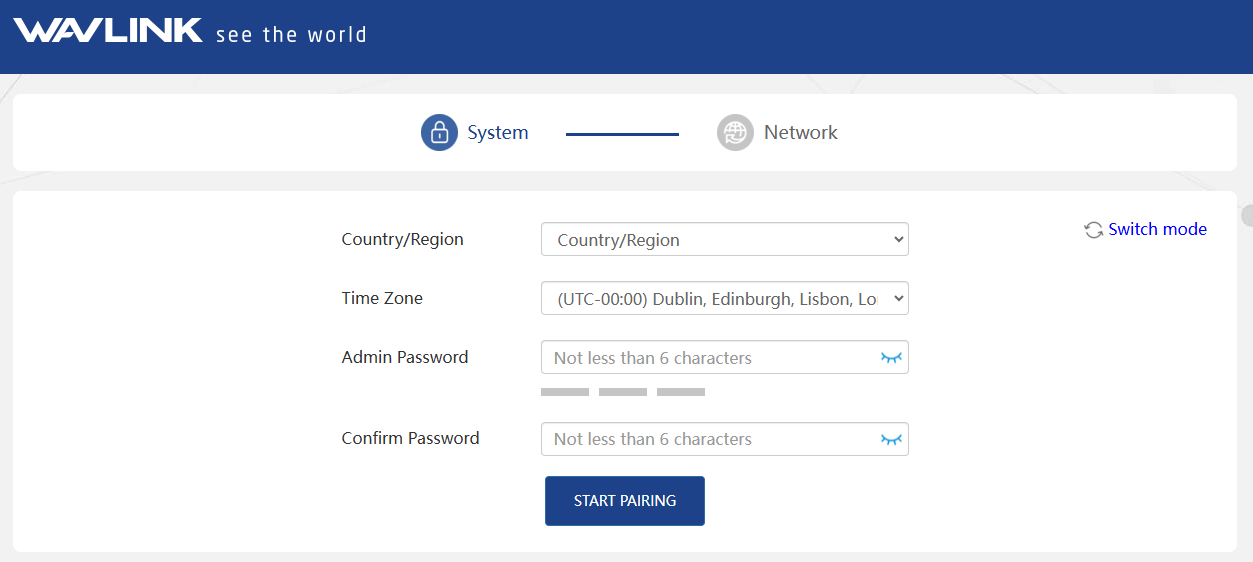Click the step progress line between System and Network

[x=622, y=134]
